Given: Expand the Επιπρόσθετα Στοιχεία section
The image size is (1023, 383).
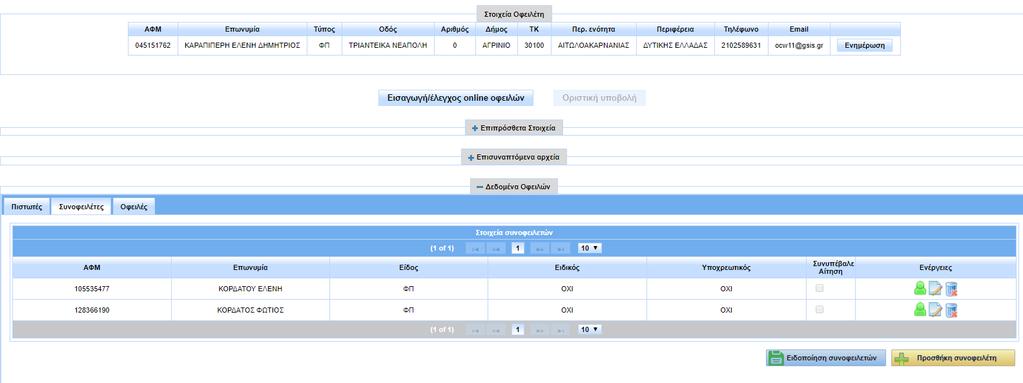Looking at the screenshot, I should pyautogui.click(x=514, y=129).
